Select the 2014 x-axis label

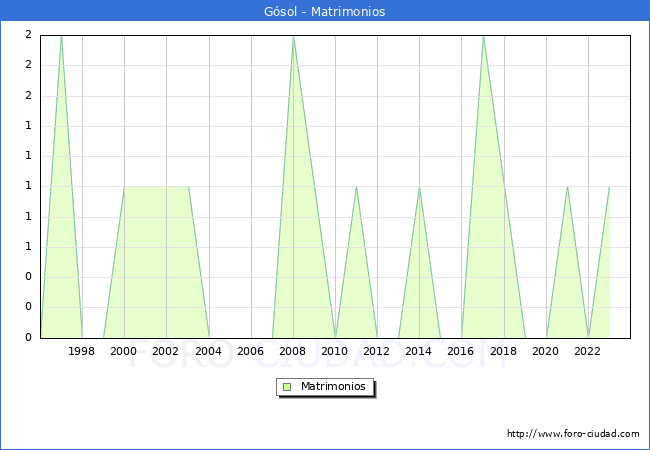click(419, 351)
